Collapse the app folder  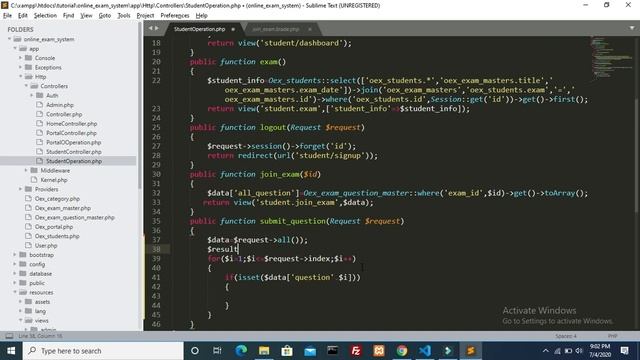point(15,49)
